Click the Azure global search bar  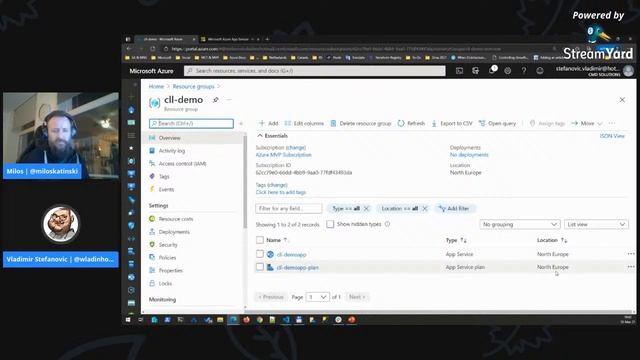click(x=315, y=71)
